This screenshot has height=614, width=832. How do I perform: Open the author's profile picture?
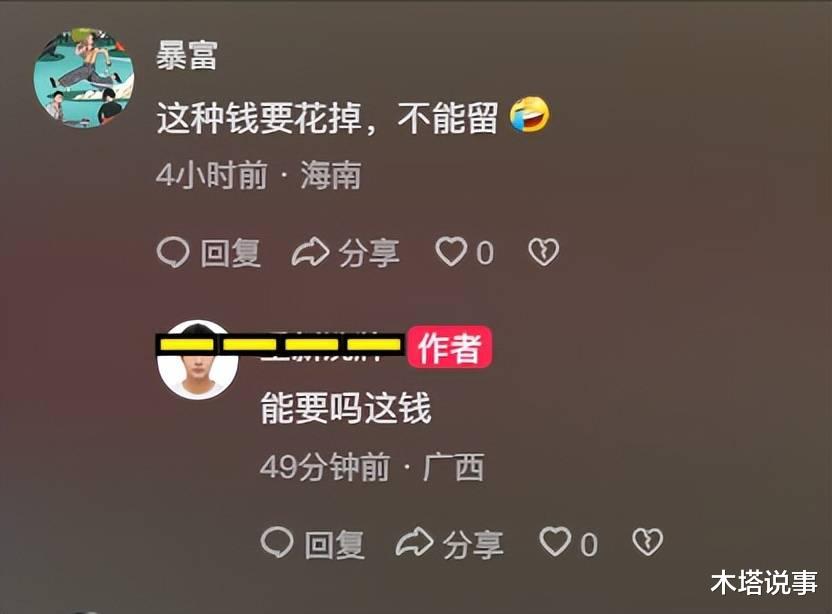[197, 360]
